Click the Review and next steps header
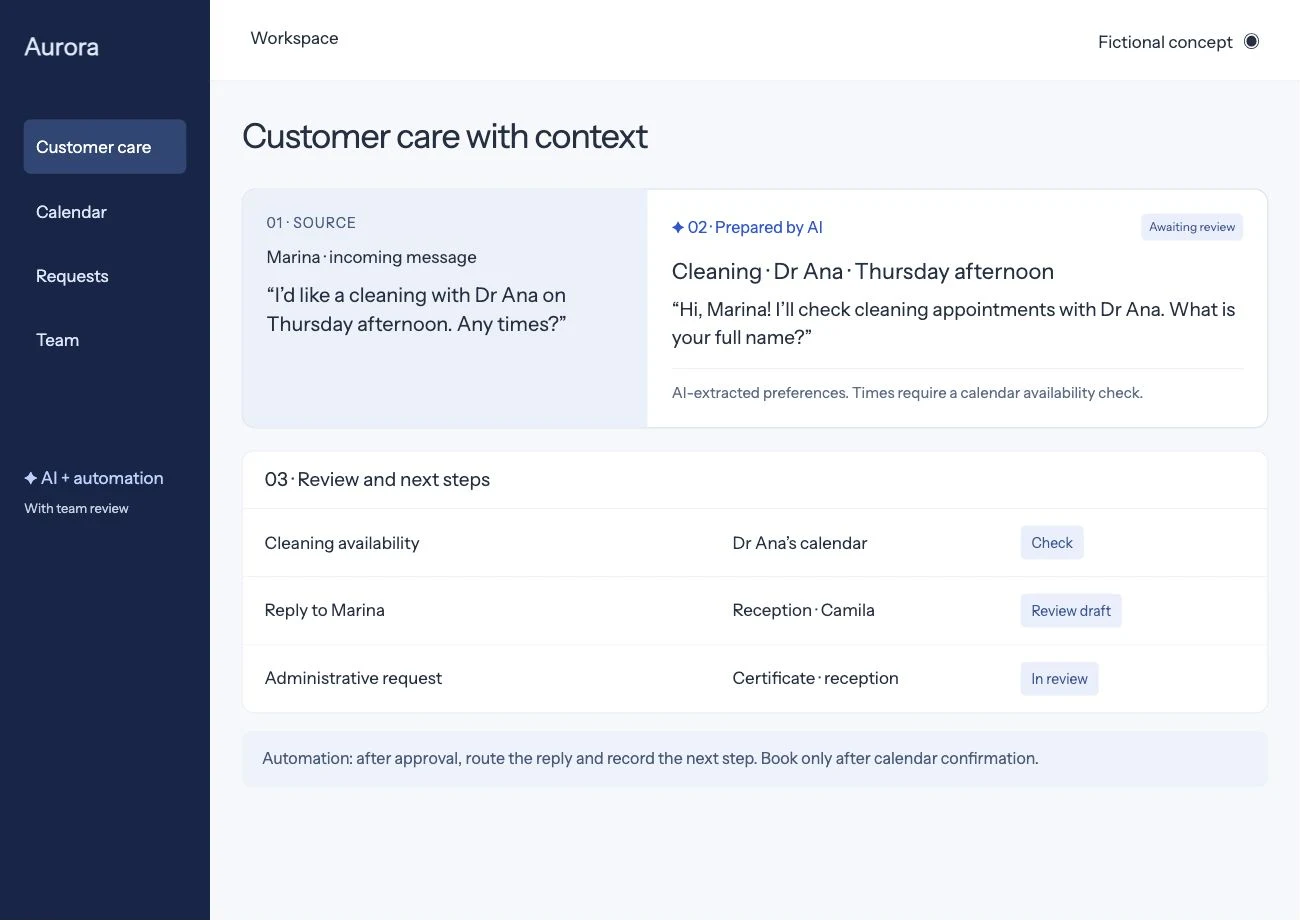Screen dimensions: 1300x920 click(377, 480)
